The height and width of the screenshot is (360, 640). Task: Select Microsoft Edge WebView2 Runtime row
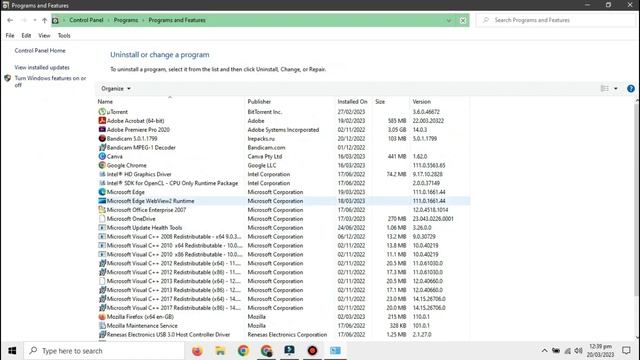[283, 201]
